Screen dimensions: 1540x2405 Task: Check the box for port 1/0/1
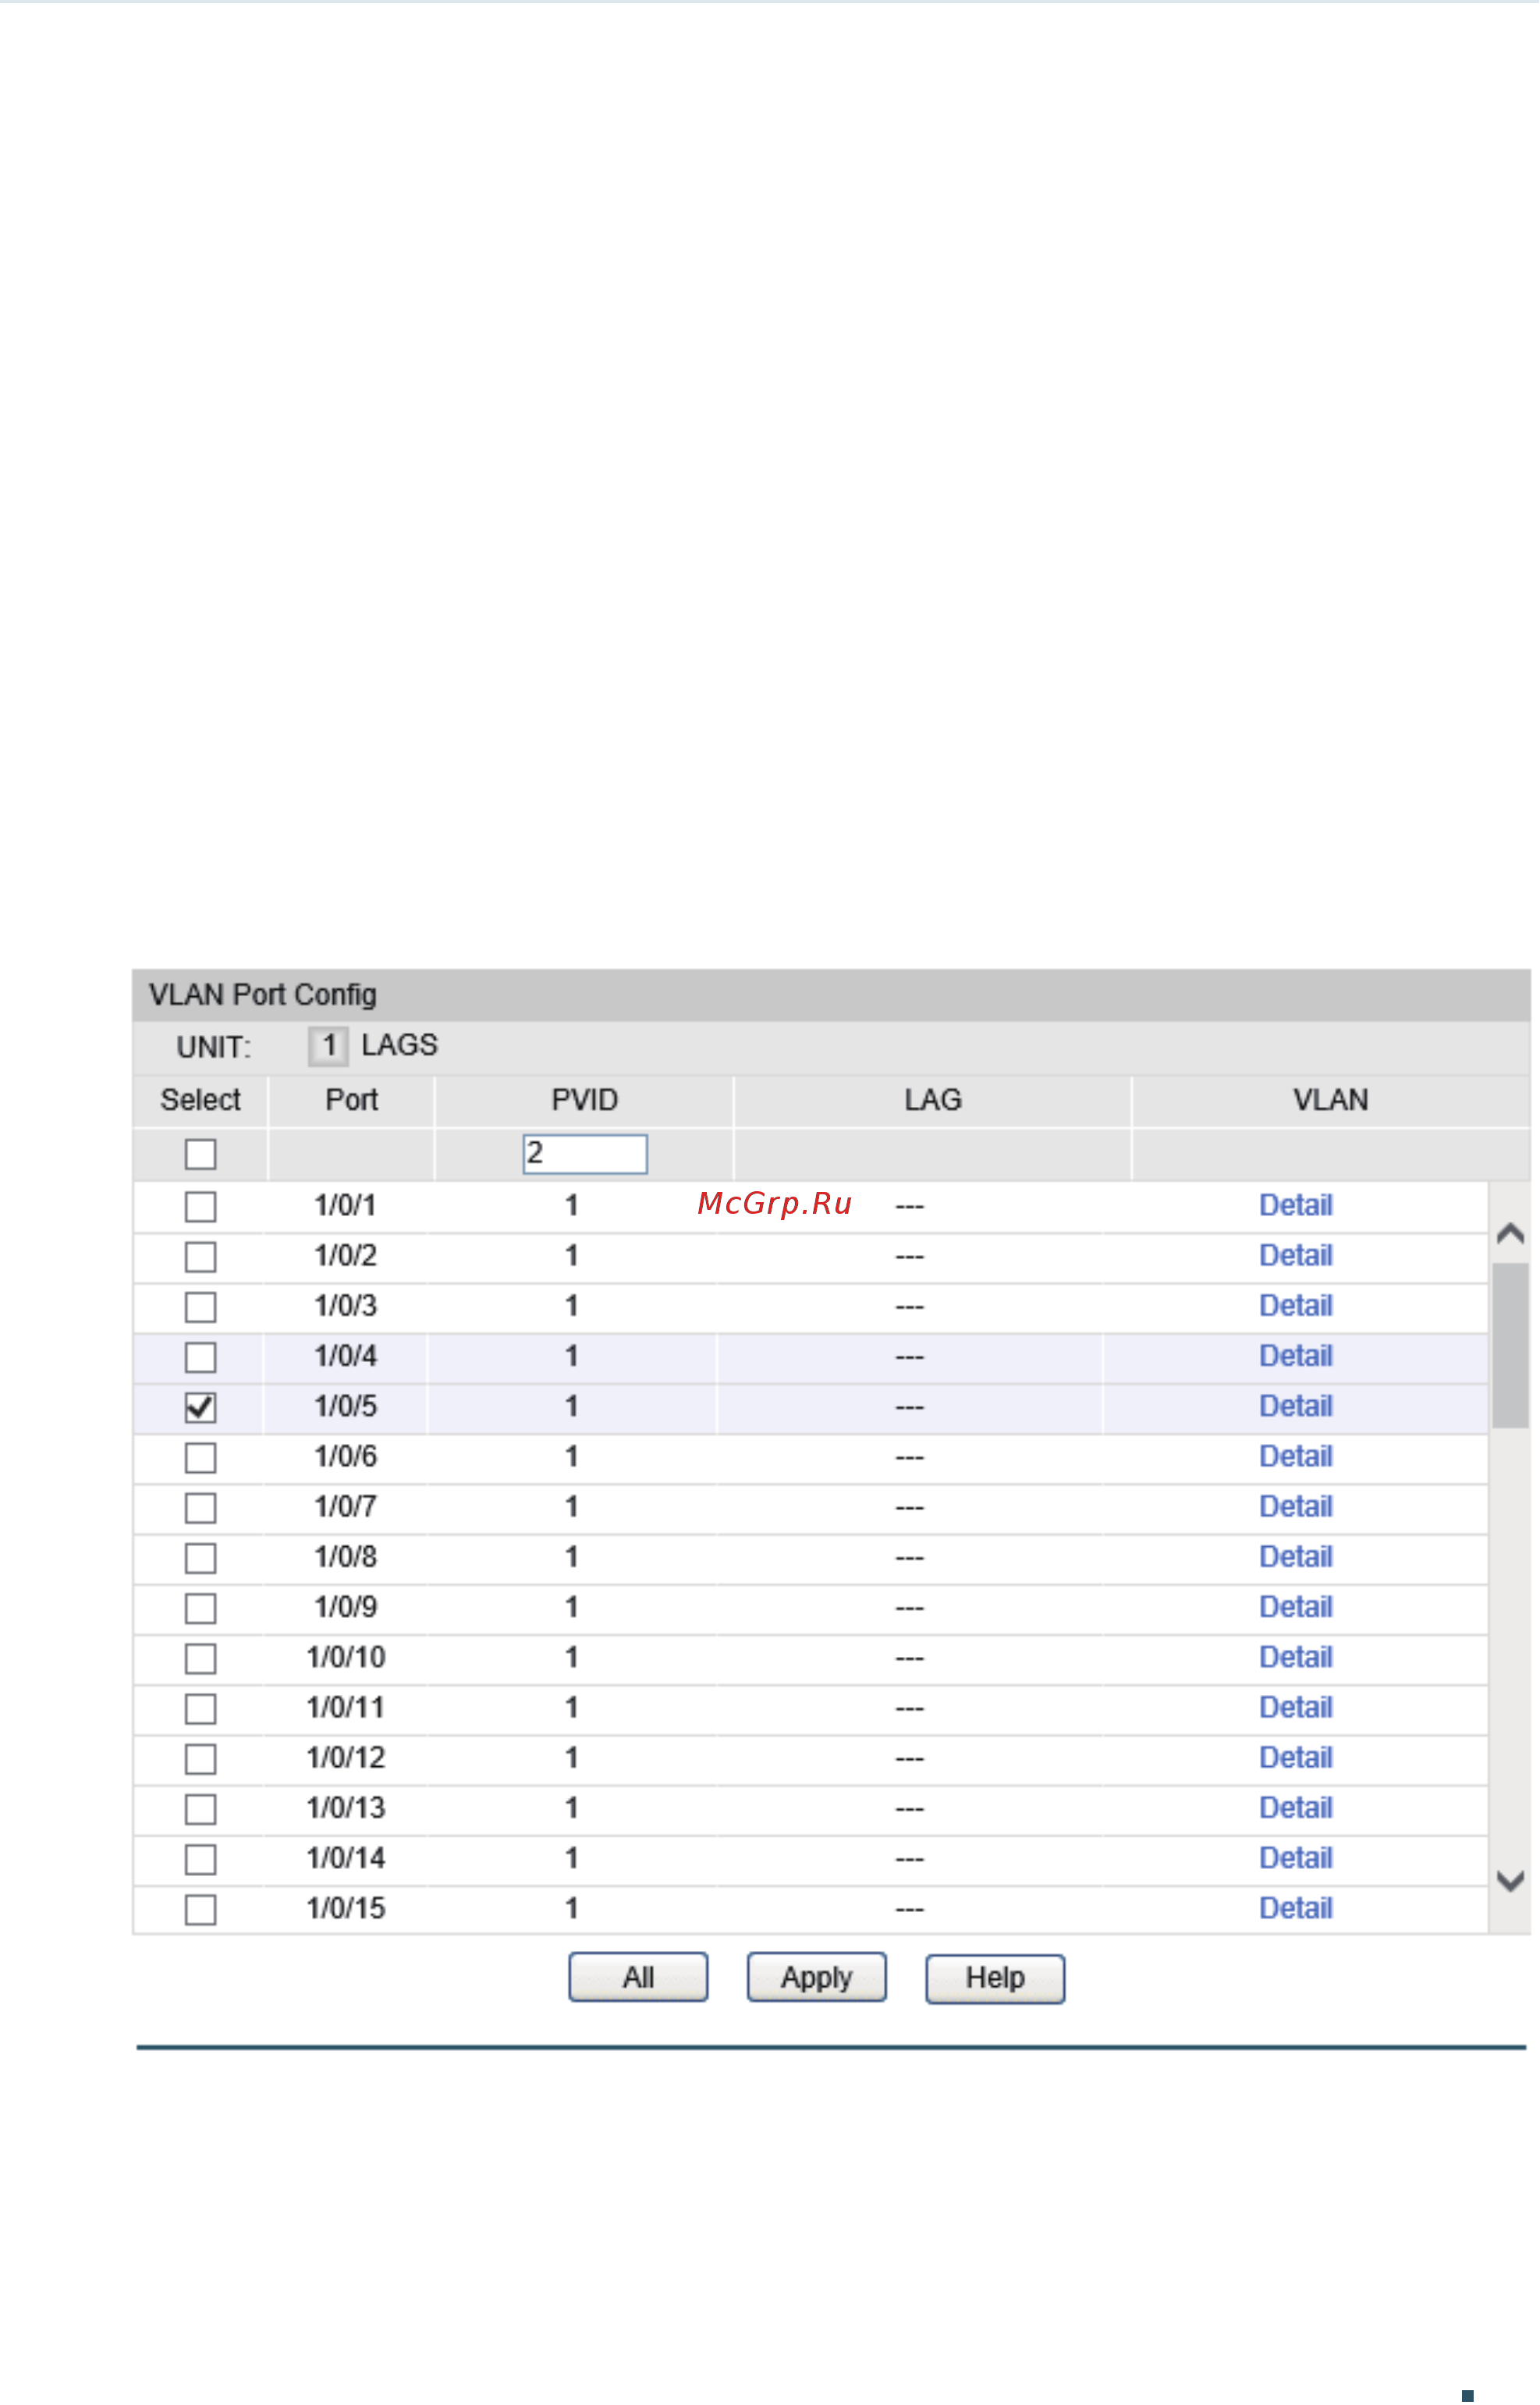(x=200, y=1206)
